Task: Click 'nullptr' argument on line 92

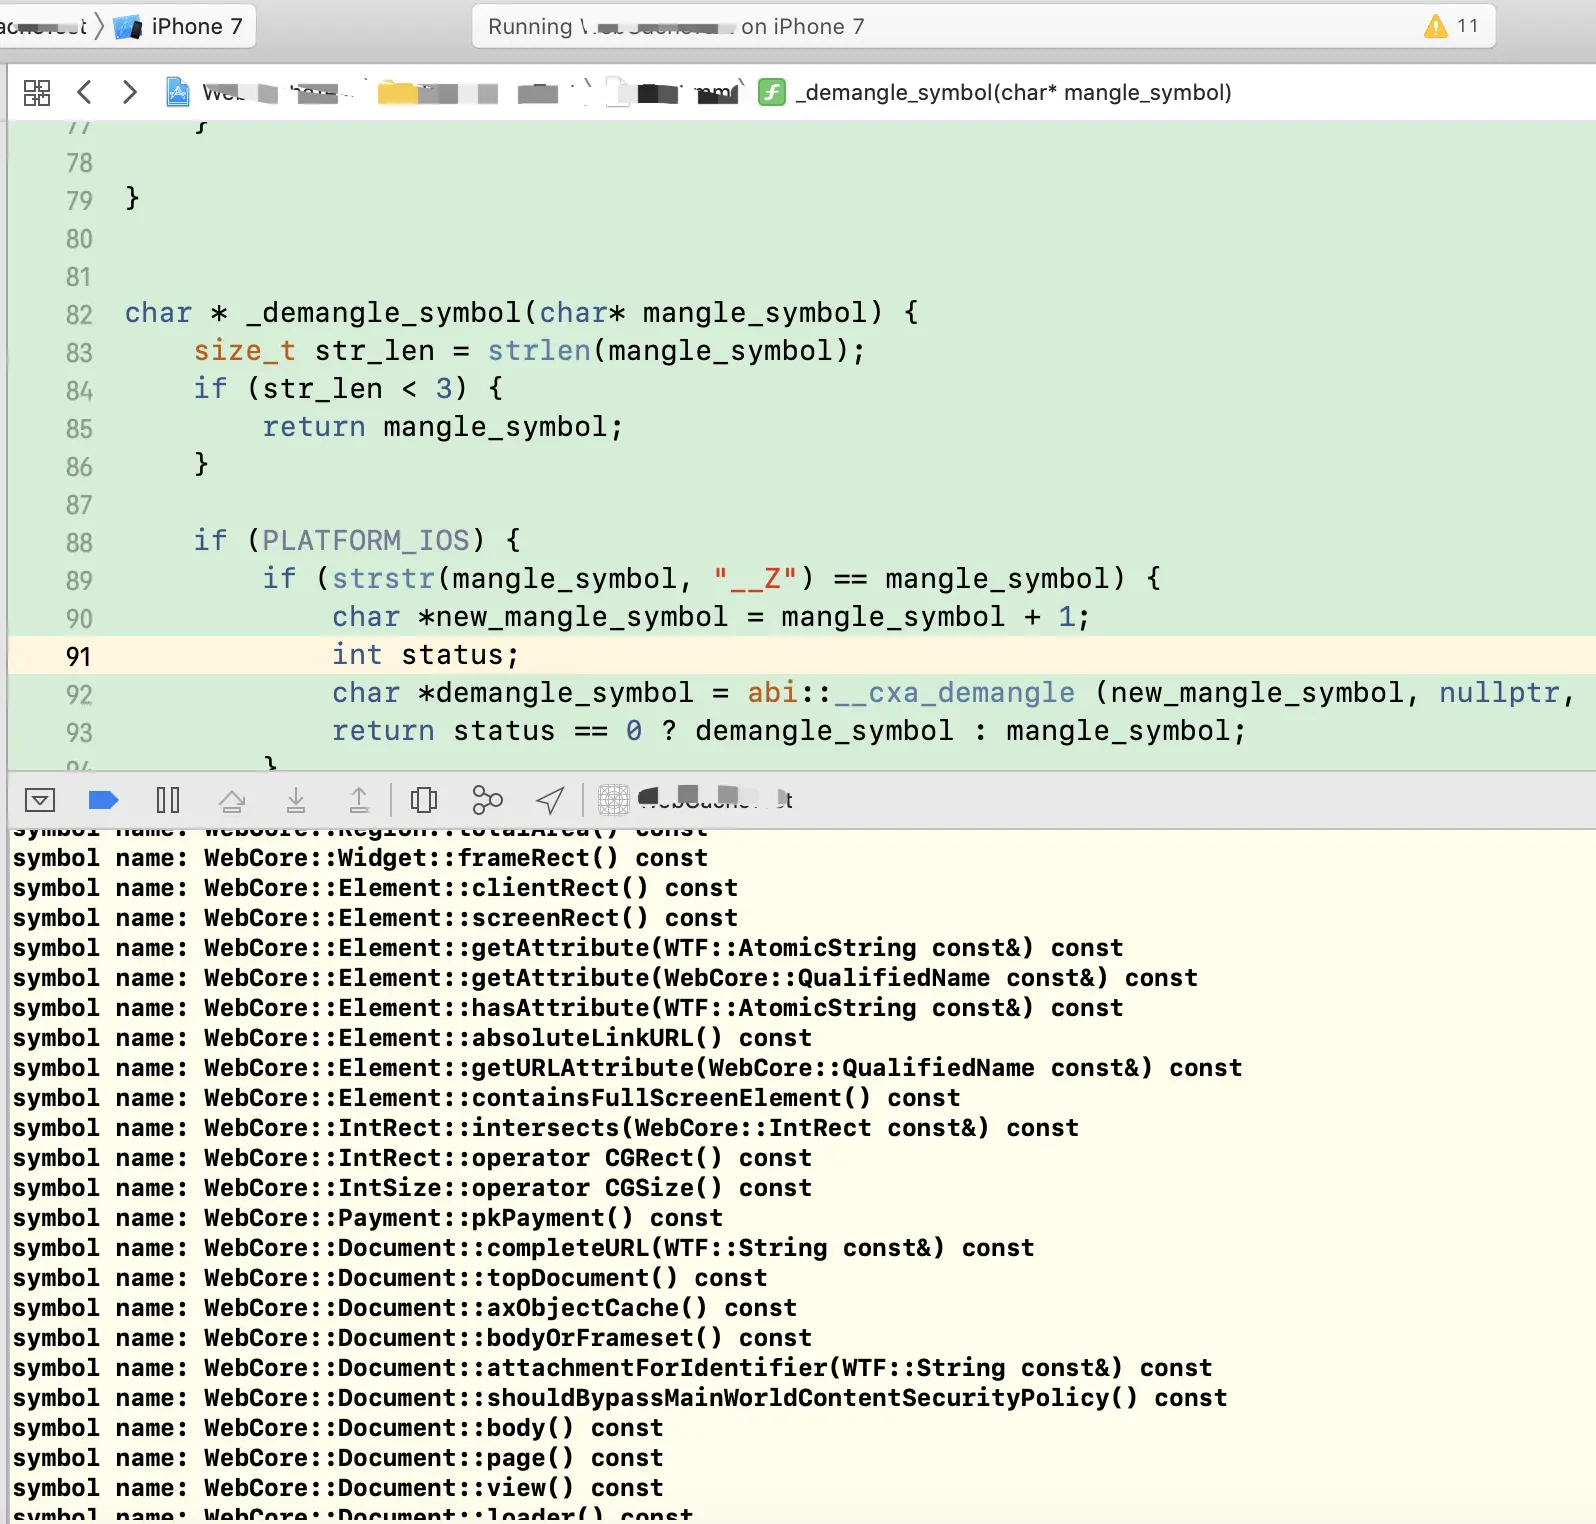Action: [1500, 693]
